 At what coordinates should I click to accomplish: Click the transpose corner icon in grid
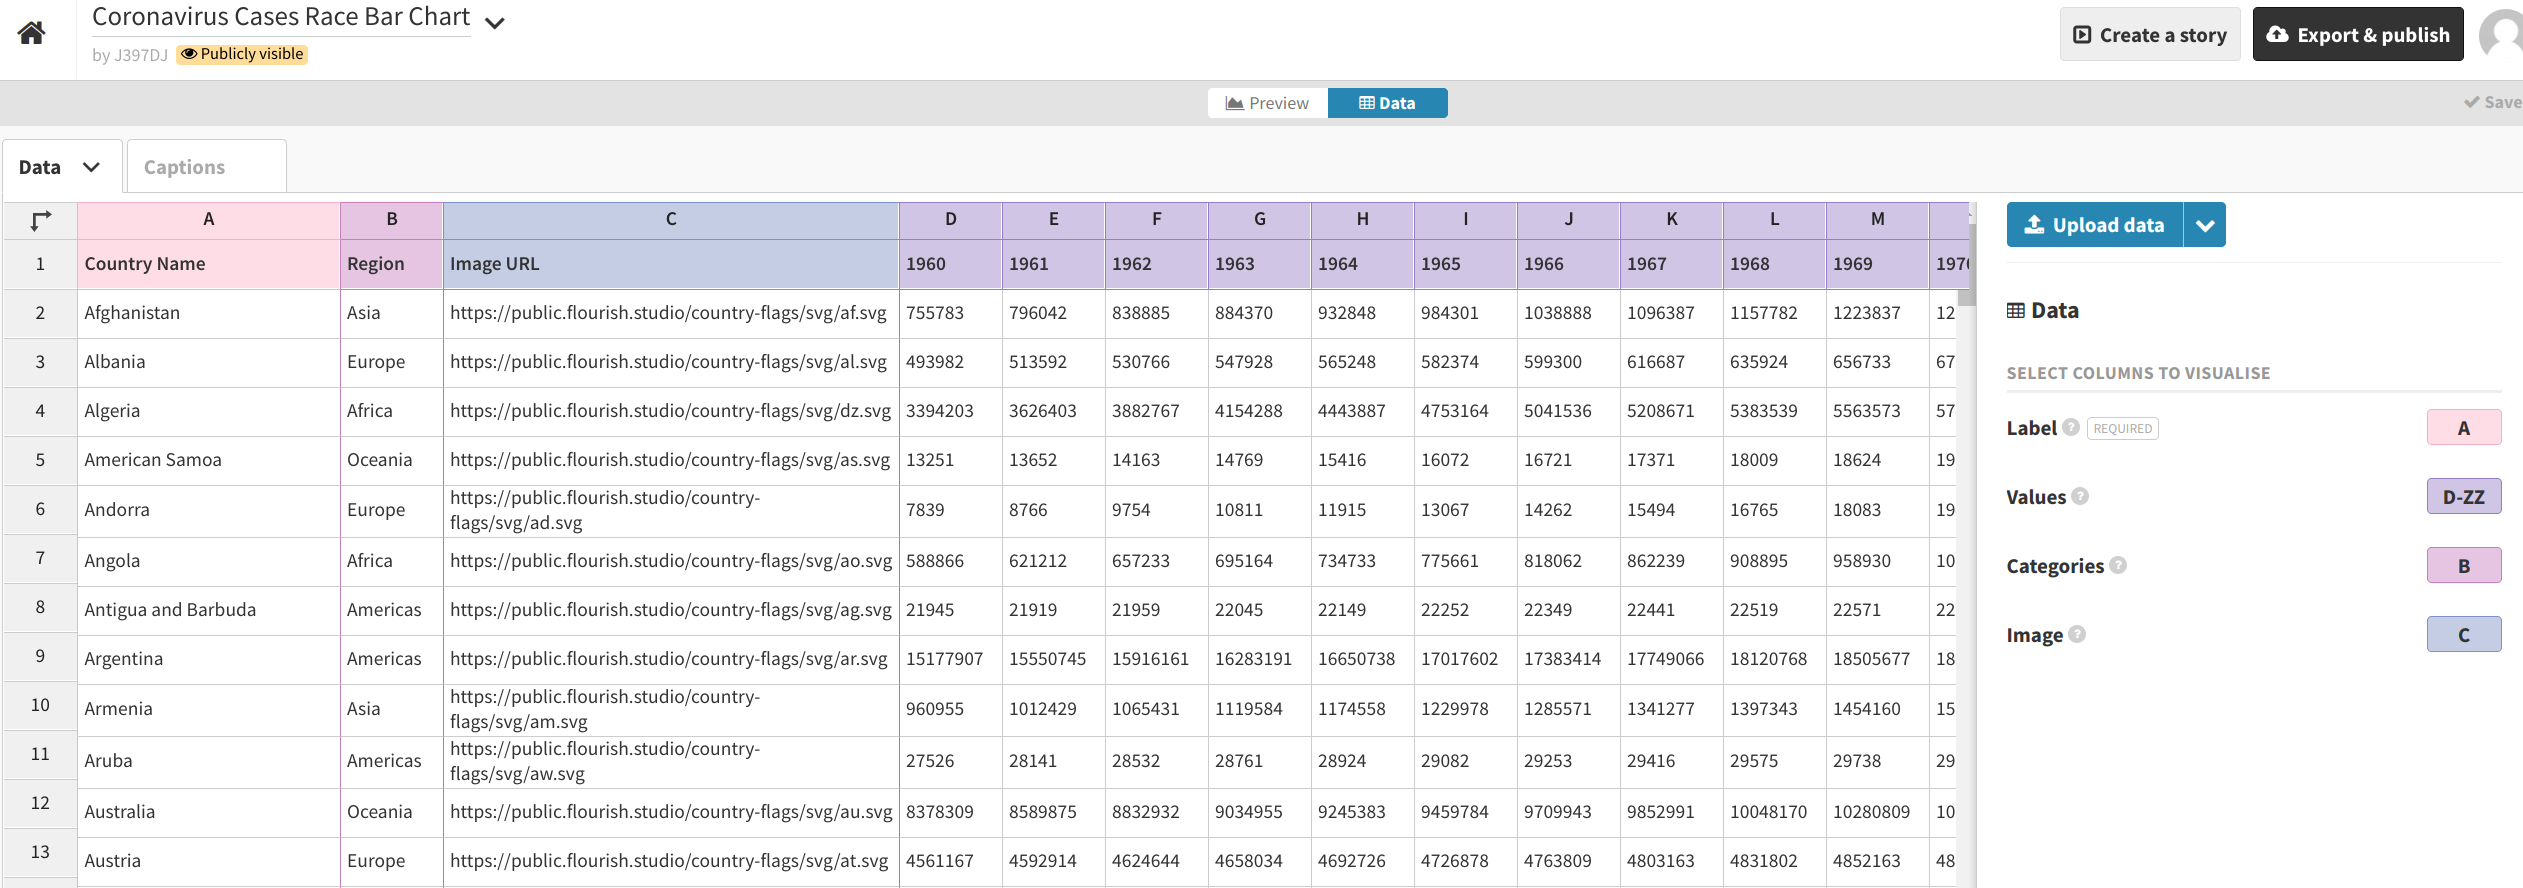[x=40, y=221]
